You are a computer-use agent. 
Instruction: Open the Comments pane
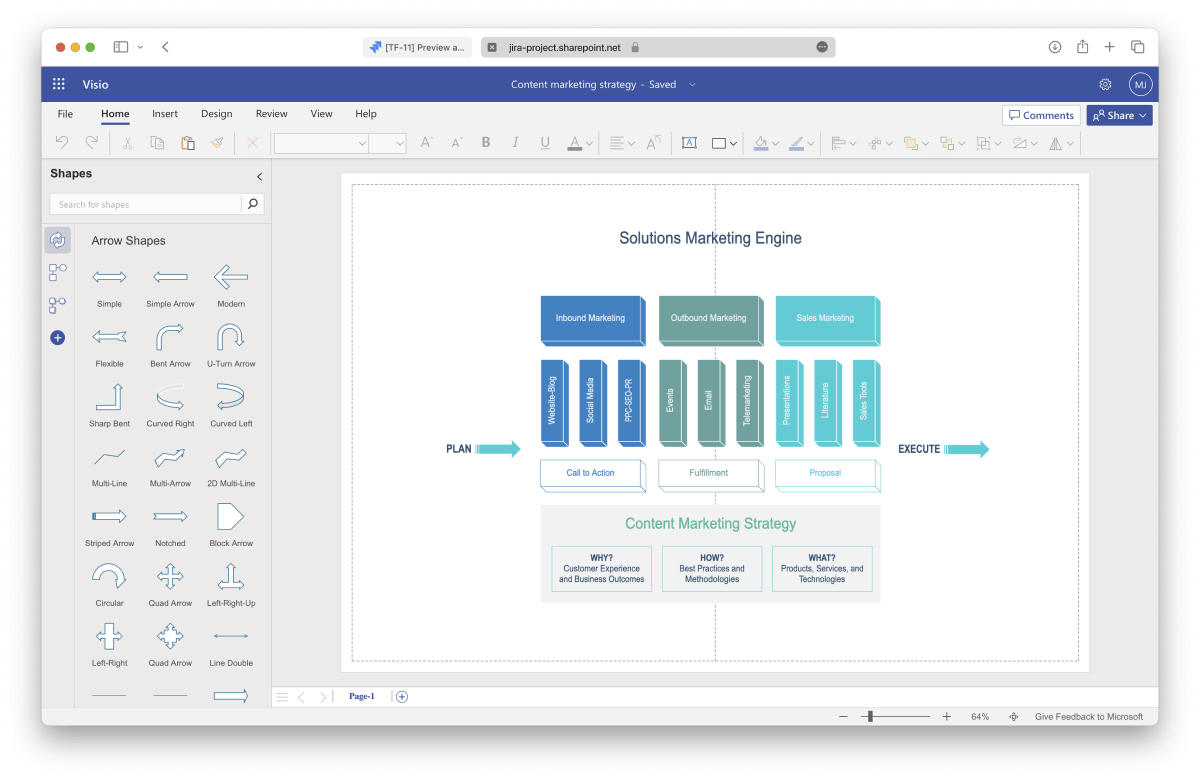pyautogui.click(x=1041, y=115)
